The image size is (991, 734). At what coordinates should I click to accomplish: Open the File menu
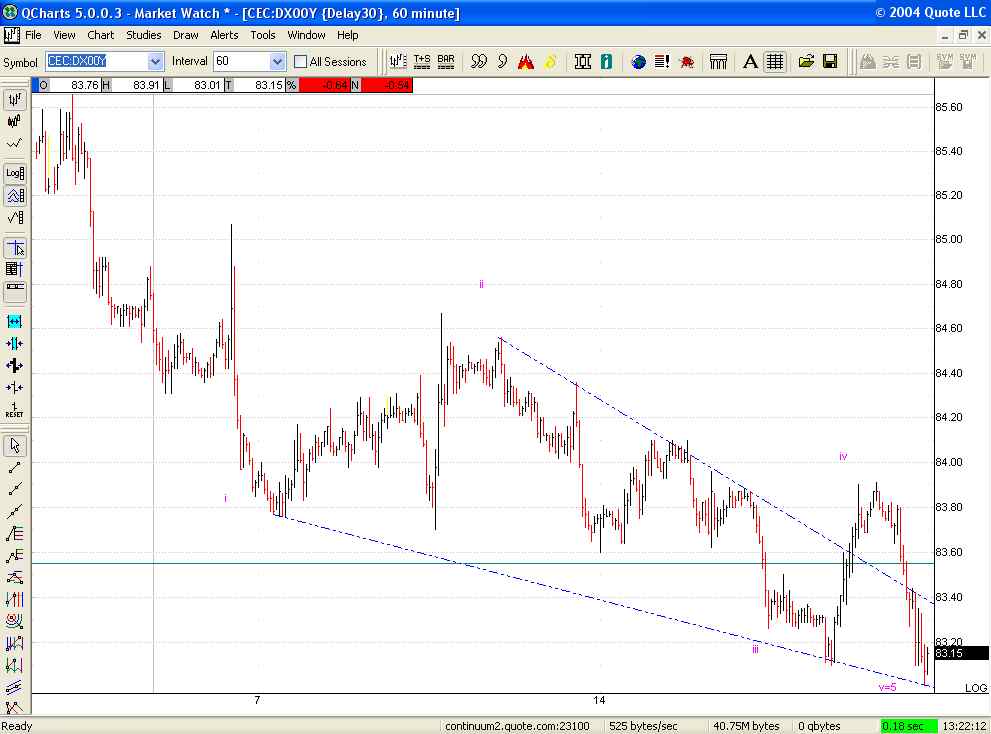[x=33, y=35]
